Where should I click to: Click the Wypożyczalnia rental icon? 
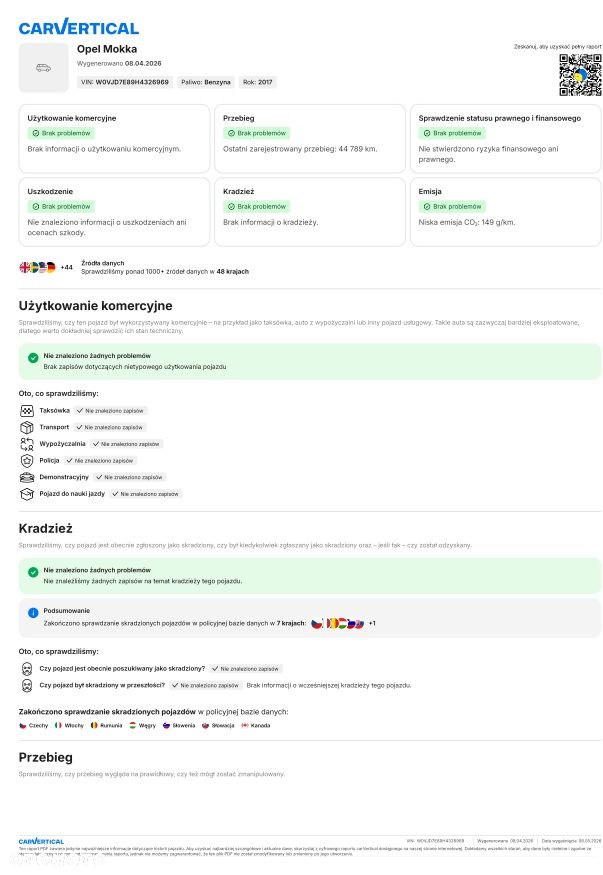(x=27, y=444)
